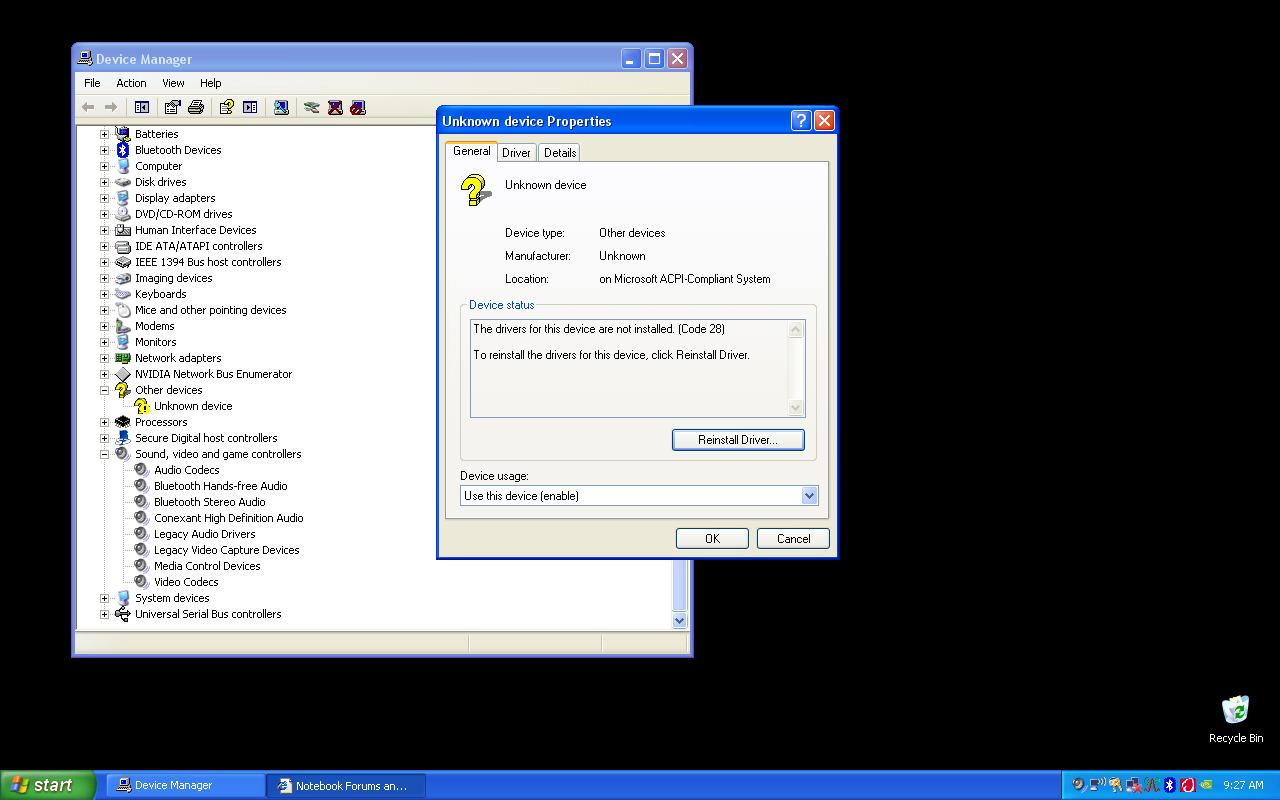Expand the Batteries category
1280x800 pixels.
pyautogui.click(x=104, y=134)
